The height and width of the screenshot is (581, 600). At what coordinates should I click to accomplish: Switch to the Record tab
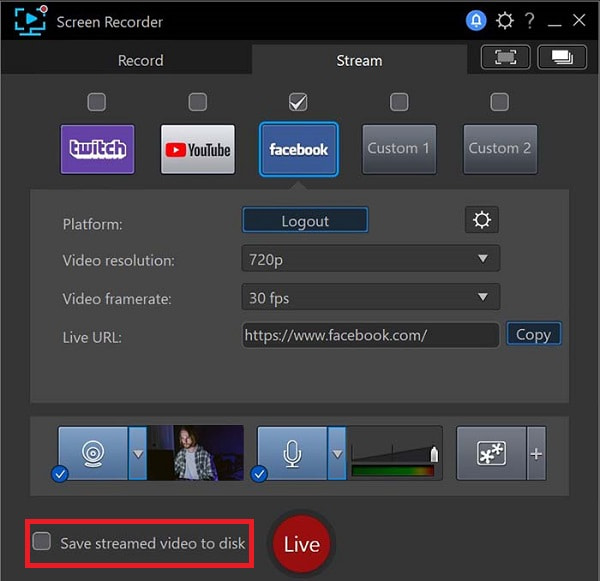pyautogui.click(x=140, y=60)
